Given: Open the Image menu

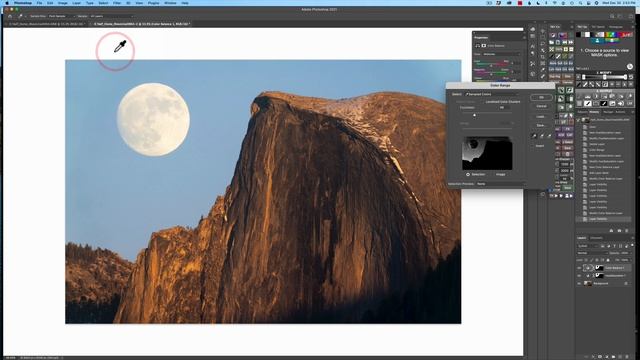Looking at the screenshot, I should coord(62,3).
